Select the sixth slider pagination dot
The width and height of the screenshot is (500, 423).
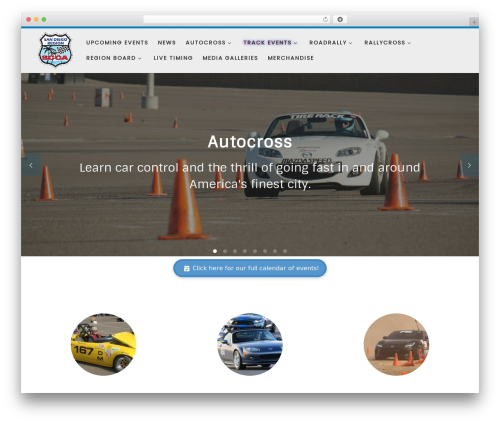[x=265, y=251]
